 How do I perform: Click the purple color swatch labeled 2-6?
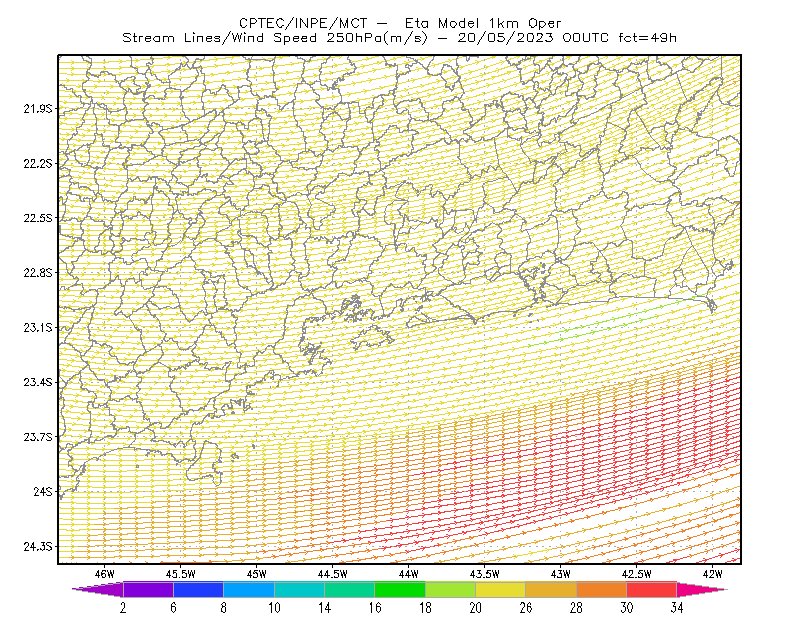pyautogui.click(x=148, y=589)
